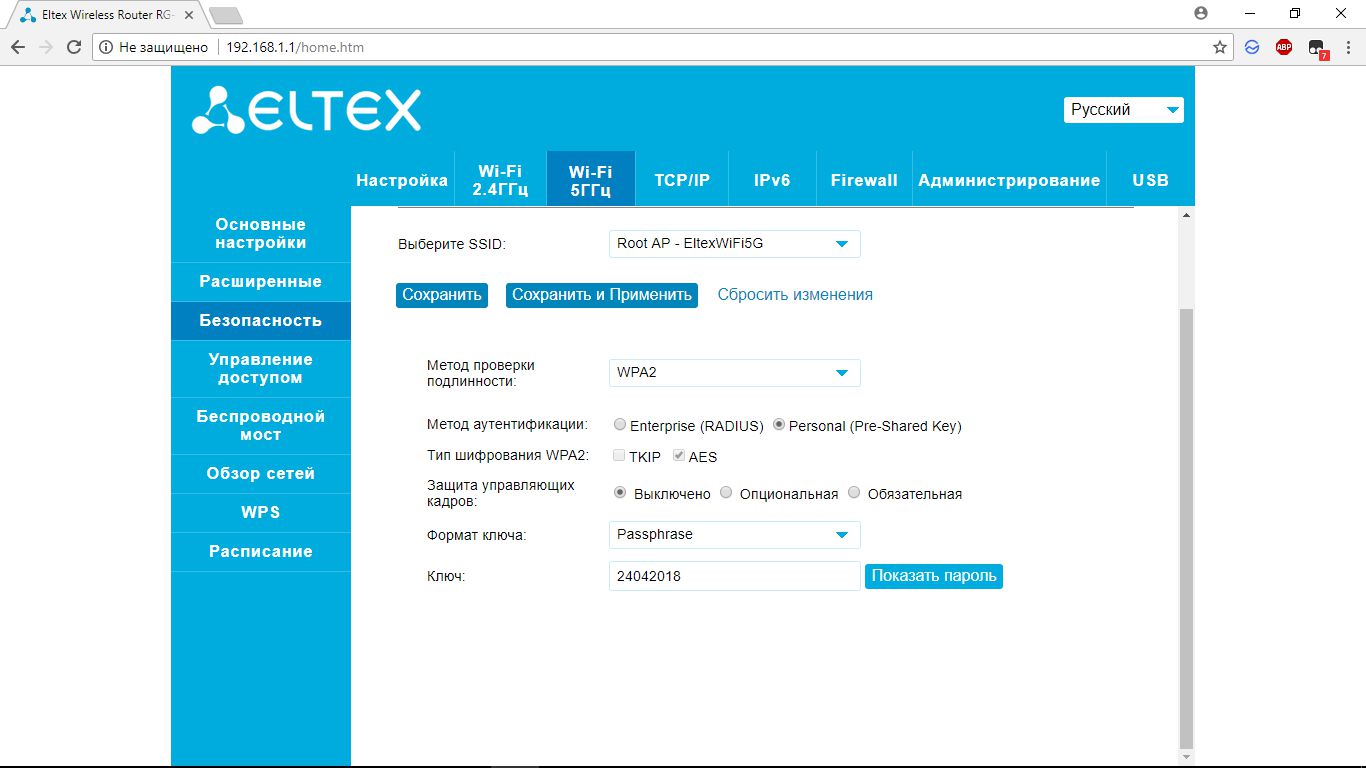
Task: Open the Passphrase key format dropdown
Action: (734, 535)
